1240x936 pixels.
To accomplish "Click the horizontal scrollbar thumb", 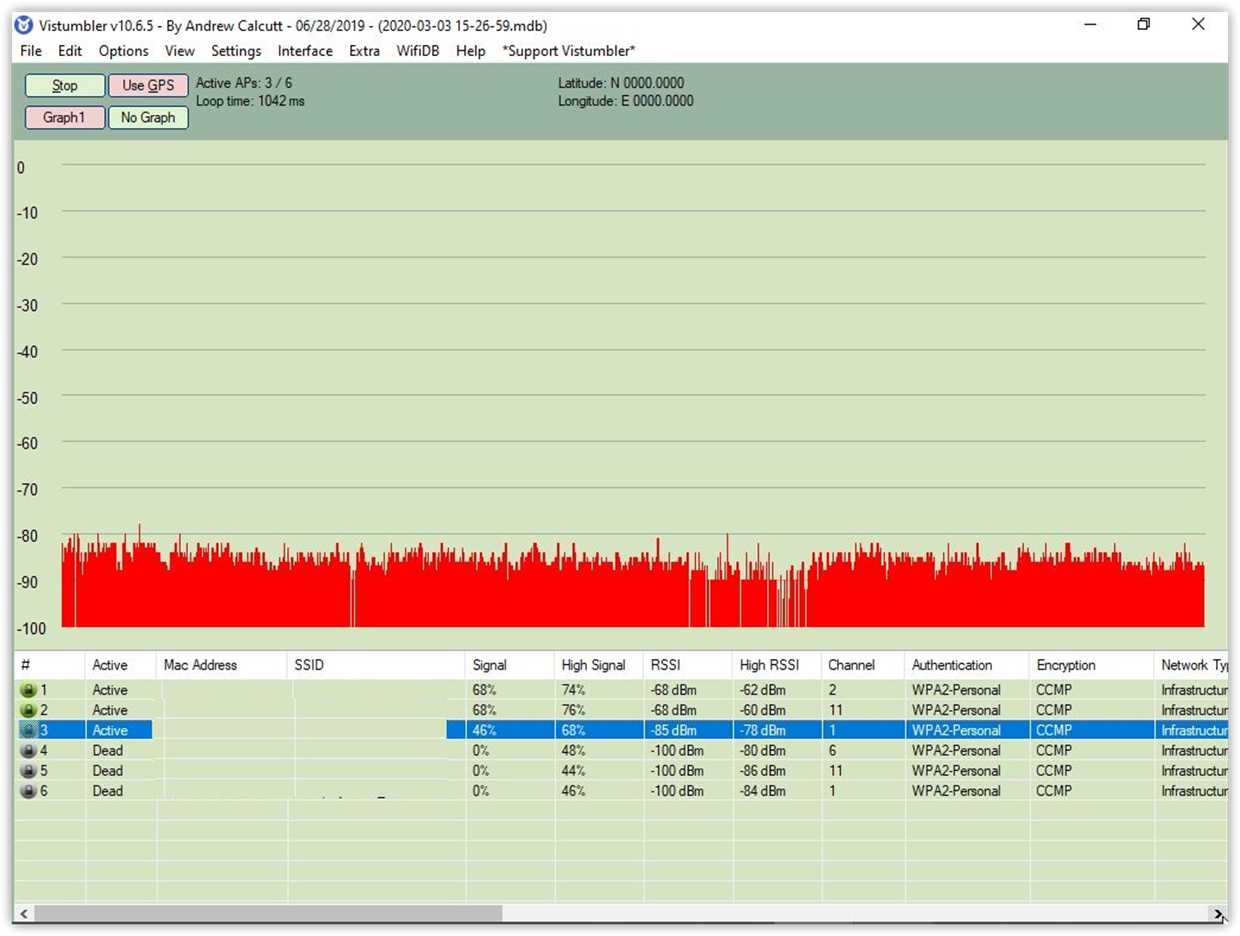I will pos(267,914).
